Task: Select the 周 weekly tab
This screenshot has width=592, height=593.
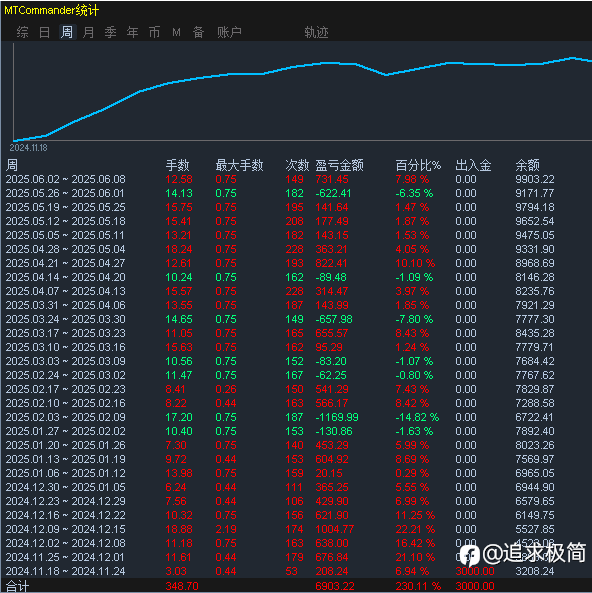Action: click(x=67, y=32)
